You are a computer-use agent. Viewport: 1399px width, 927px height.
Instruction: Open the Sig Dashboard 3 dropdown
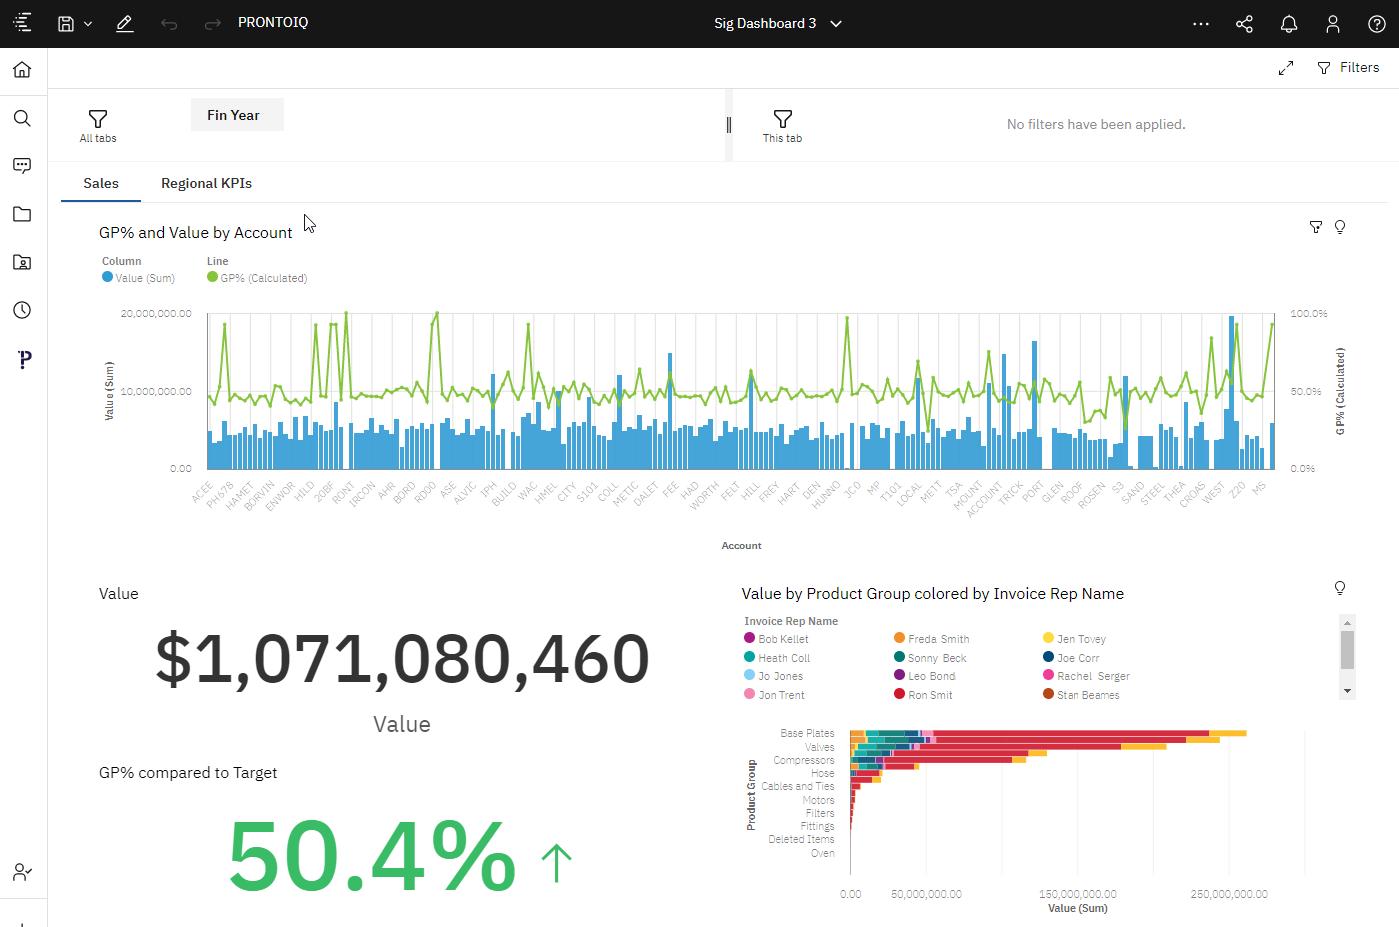(x=778, y=23)
